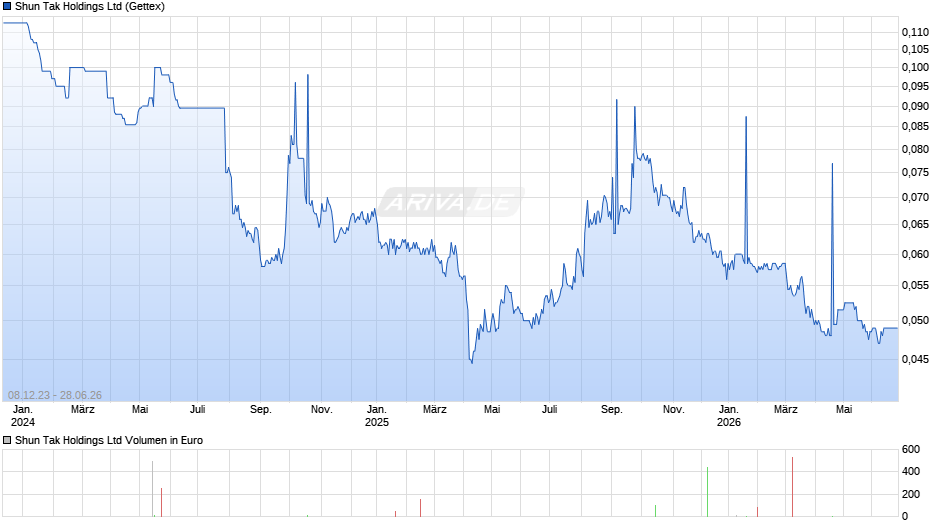
Task: Click the first 'März' x-axis label after Jan. 2024
Action: pos(83,410)
